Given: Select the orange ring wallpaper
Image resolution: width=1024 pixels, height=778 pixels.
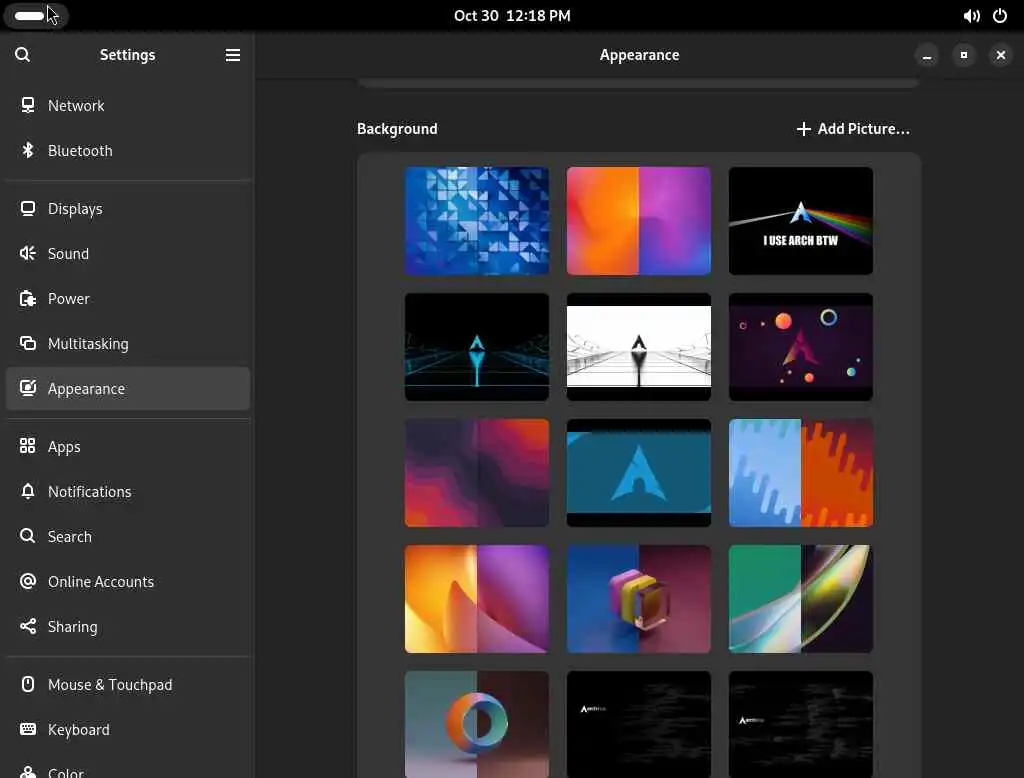Looking at the screenshot, I should [x=477, y=724].
